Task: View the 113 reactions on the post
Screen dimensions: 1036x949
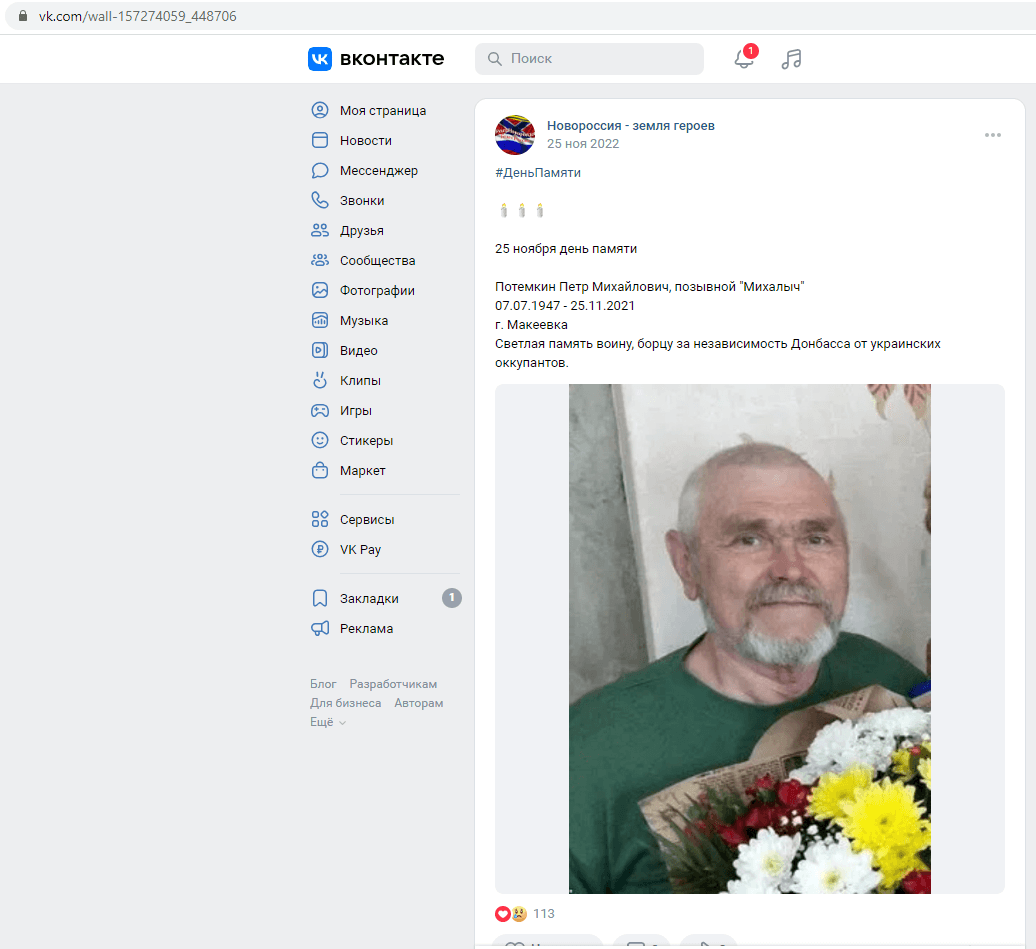Action: pos(525,913)
